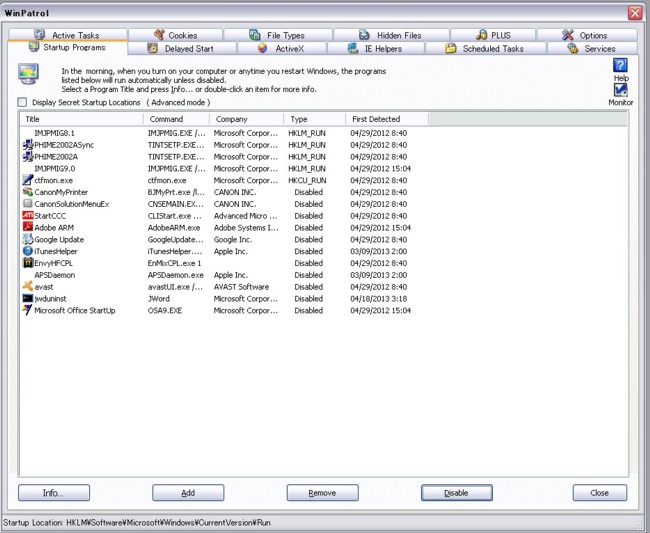The height and width of the screenshot is (533, 650).
Task: Select the APSDaemon entry
Action: click(224, 275)
